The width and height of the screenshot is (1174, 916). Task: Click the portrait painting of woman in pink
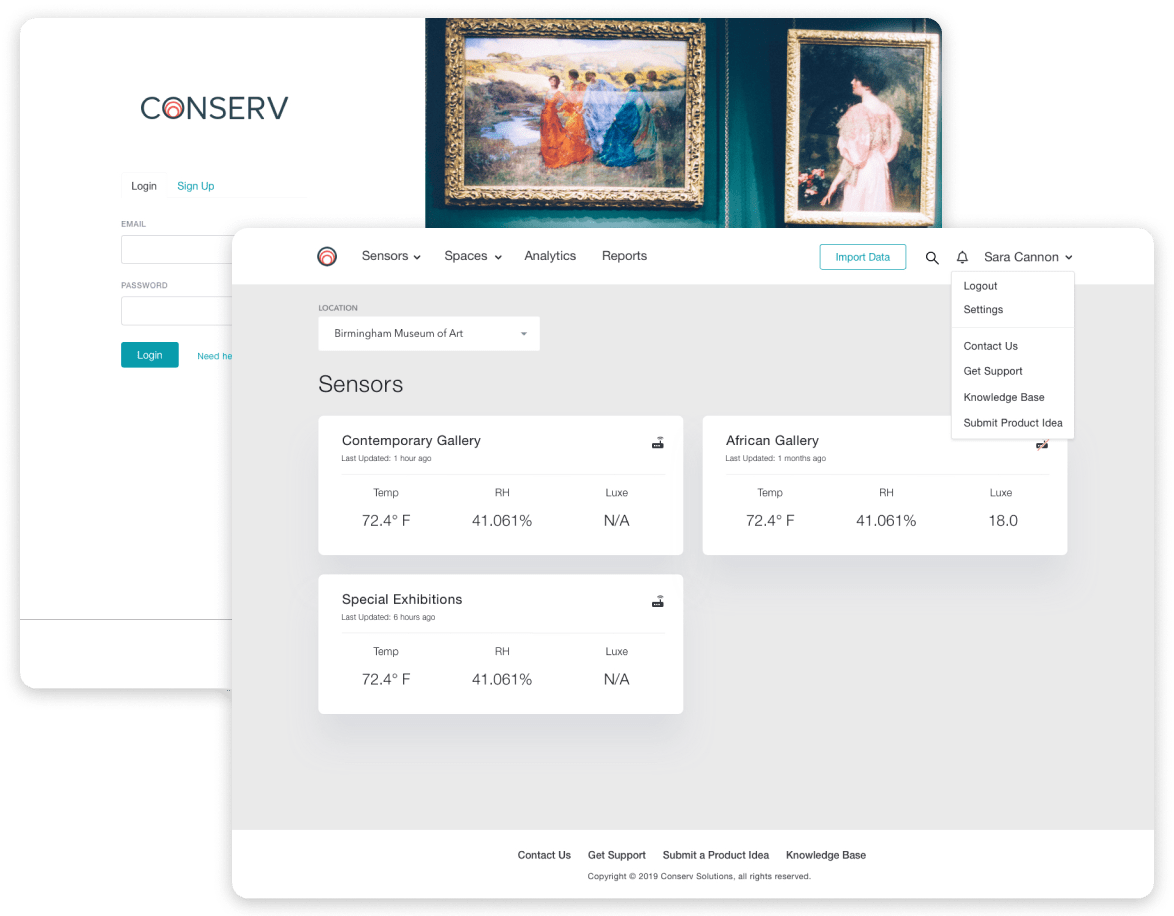point(863,127)
